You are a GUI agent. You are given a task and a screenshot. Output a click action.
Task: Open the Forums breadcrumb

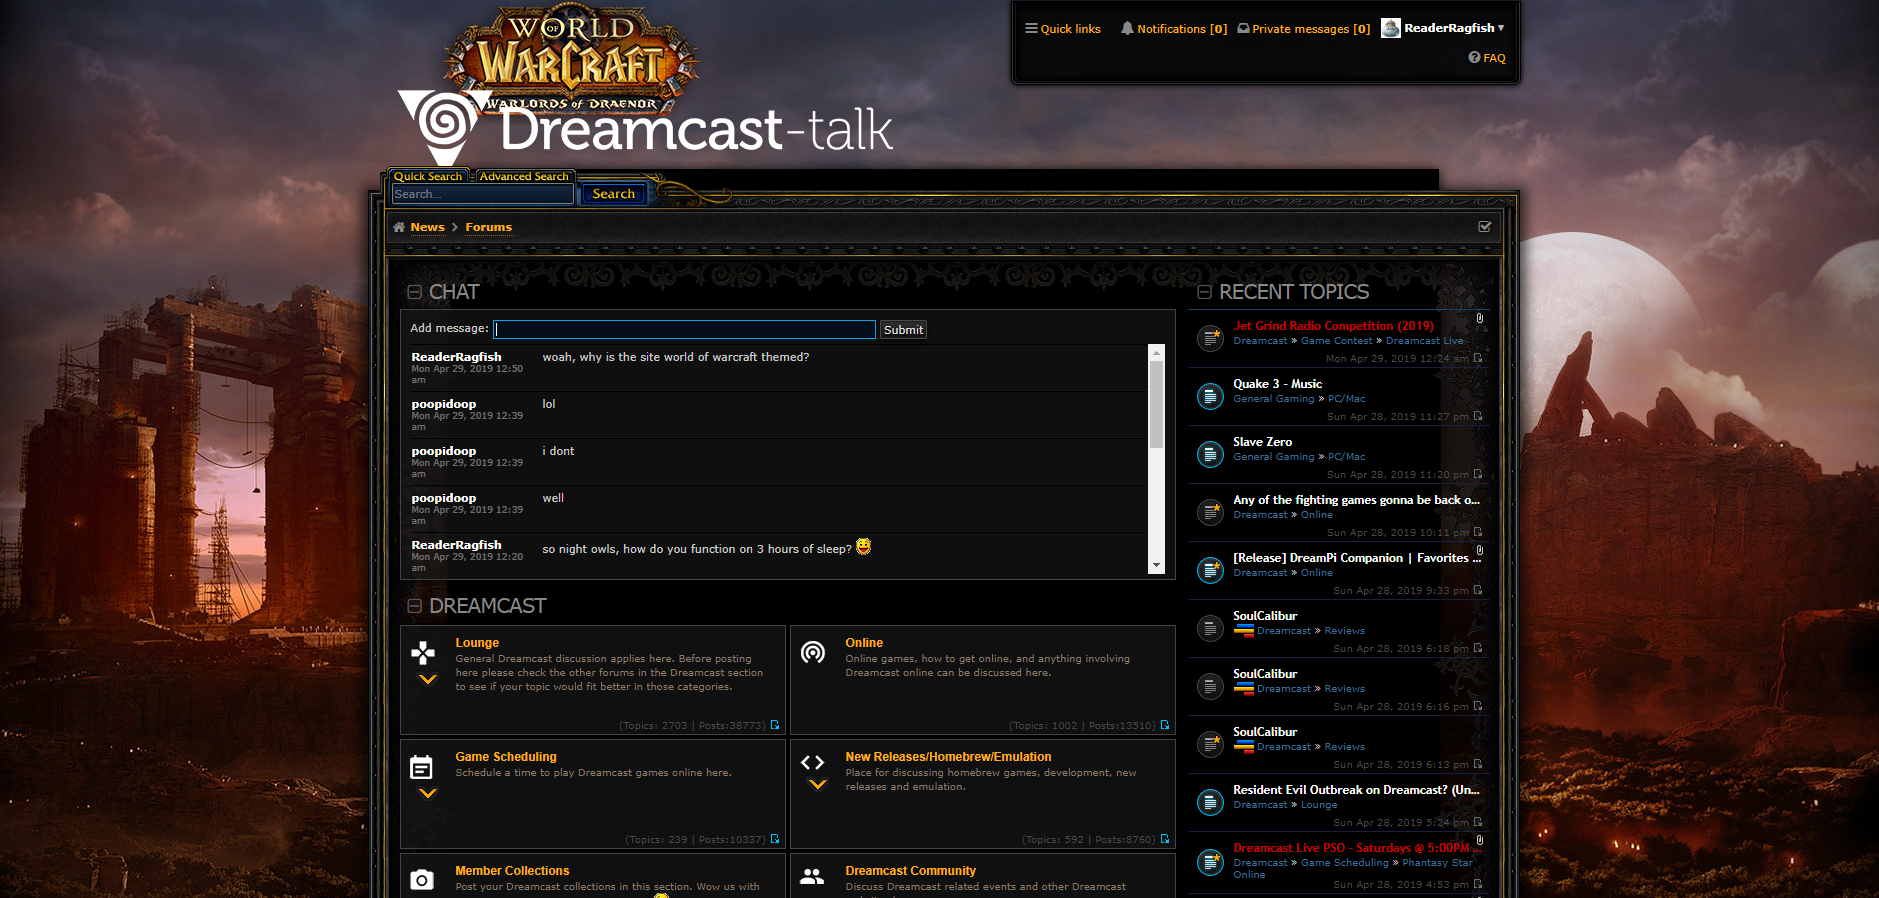click(488, 227)
